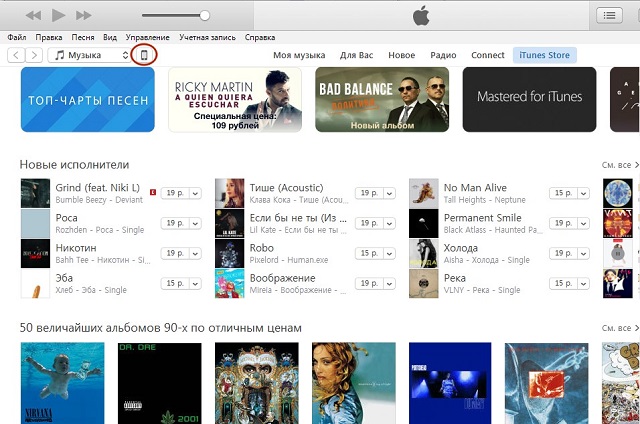Open the Ricky Martin banner
Screen dimensions: 640x424
point(235,100)
